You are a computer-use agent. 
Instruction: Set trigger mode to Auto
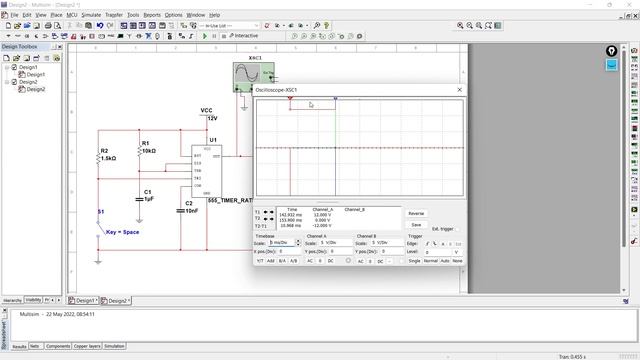tap(445, 261)
